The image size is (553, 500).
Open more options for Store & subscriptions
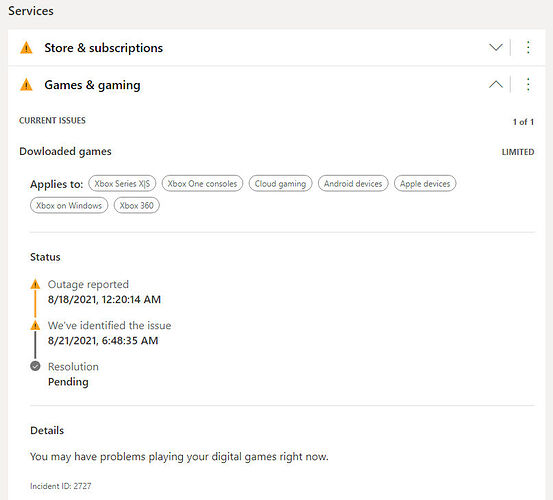pyautogui.click(x=528, y=47)
